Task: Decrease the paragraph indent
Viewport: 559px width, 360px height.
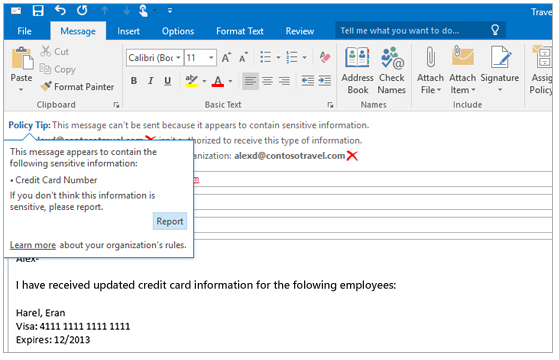Action: click(x=308, y=81)
